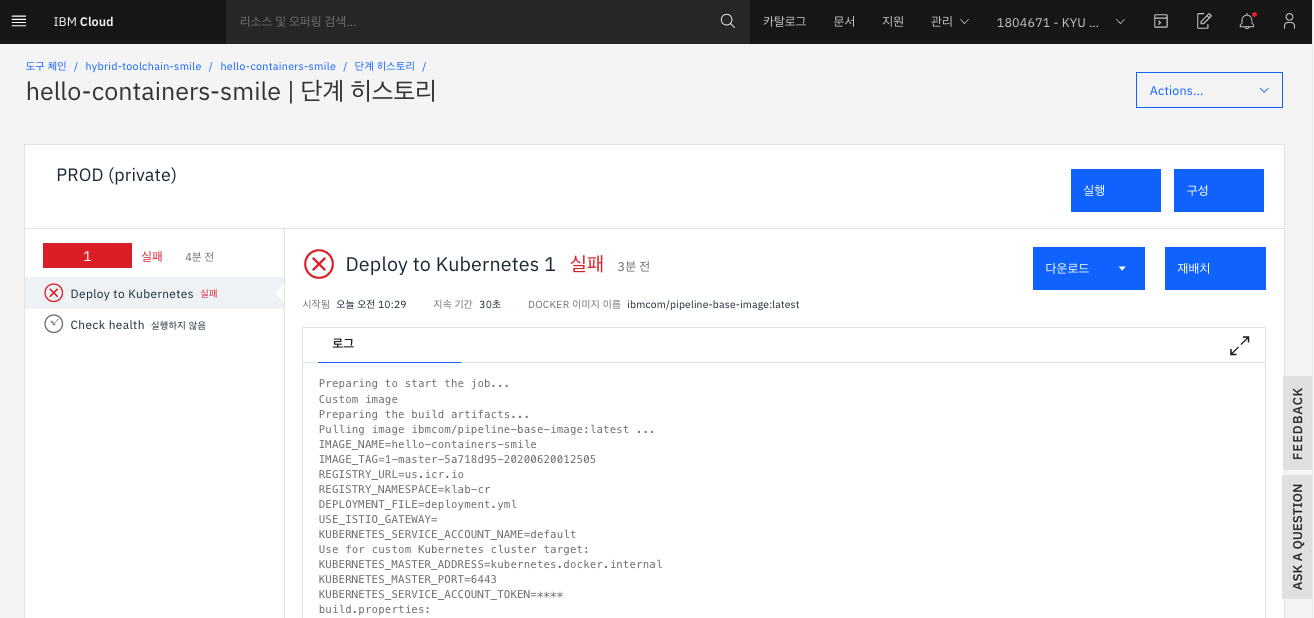Select run number 1 red badge
This screenshot has height=618, width=1314.
point(87,256)
